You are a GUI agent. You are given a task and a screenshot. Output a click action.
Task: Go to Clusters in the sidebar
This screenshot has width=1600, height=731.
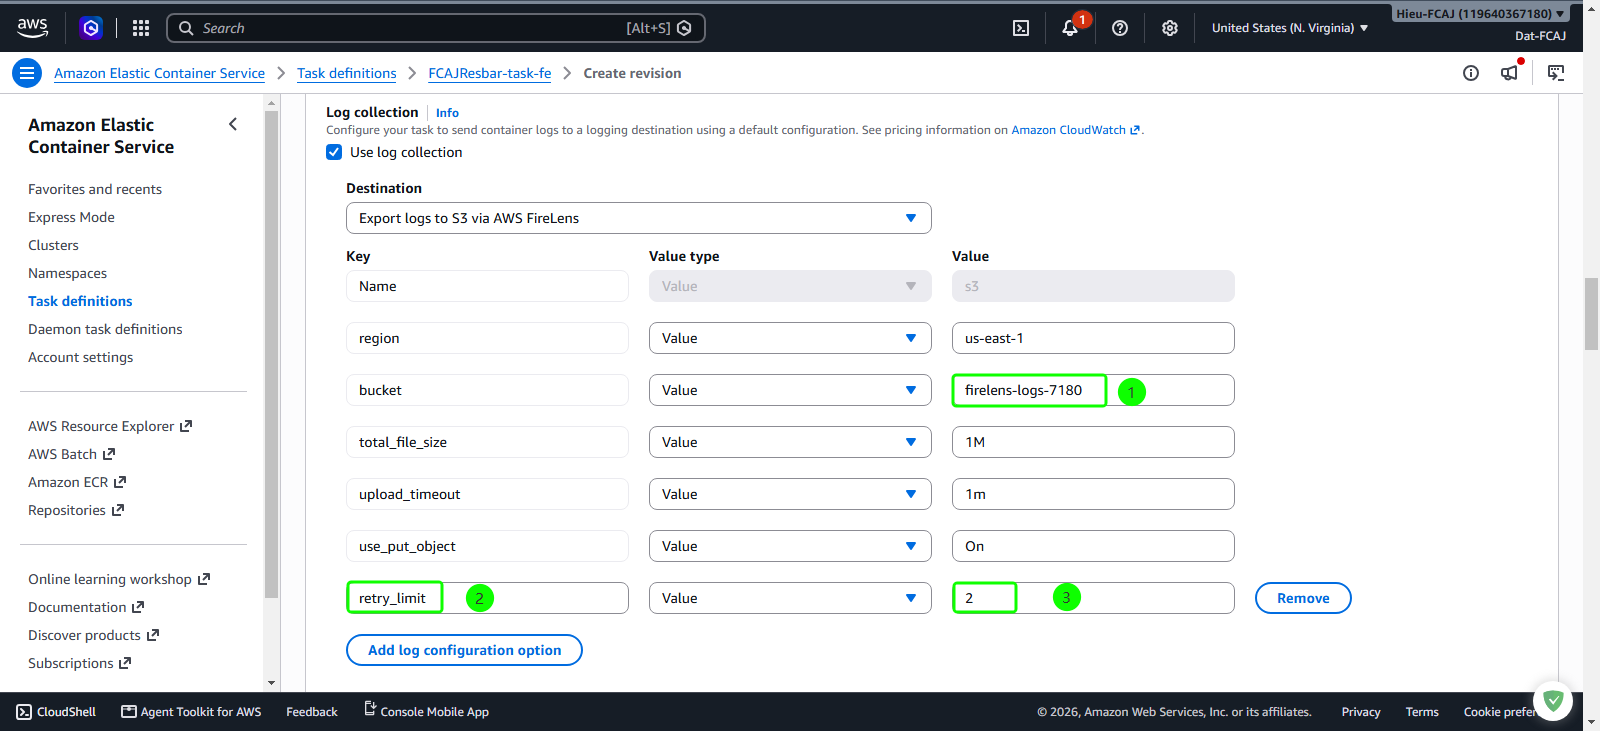53,245
